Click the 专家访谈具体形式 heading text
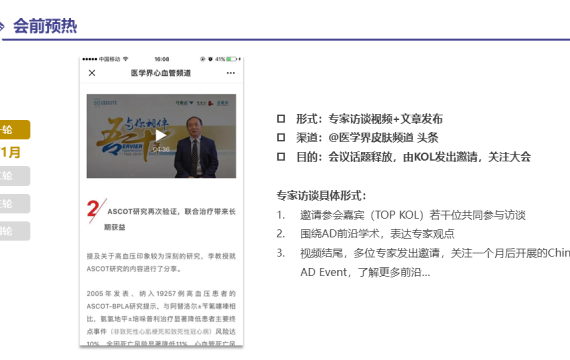The width and height of the screenshot is (570, 360). [321, 196]
